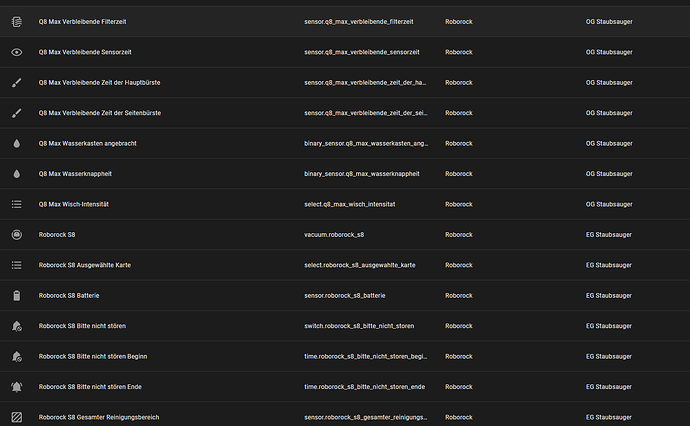Image resolution: width=690 pixels, height=426 pixels.
Task: Open Roborock S8 Batterie entity name
Action: click(69, 296)
